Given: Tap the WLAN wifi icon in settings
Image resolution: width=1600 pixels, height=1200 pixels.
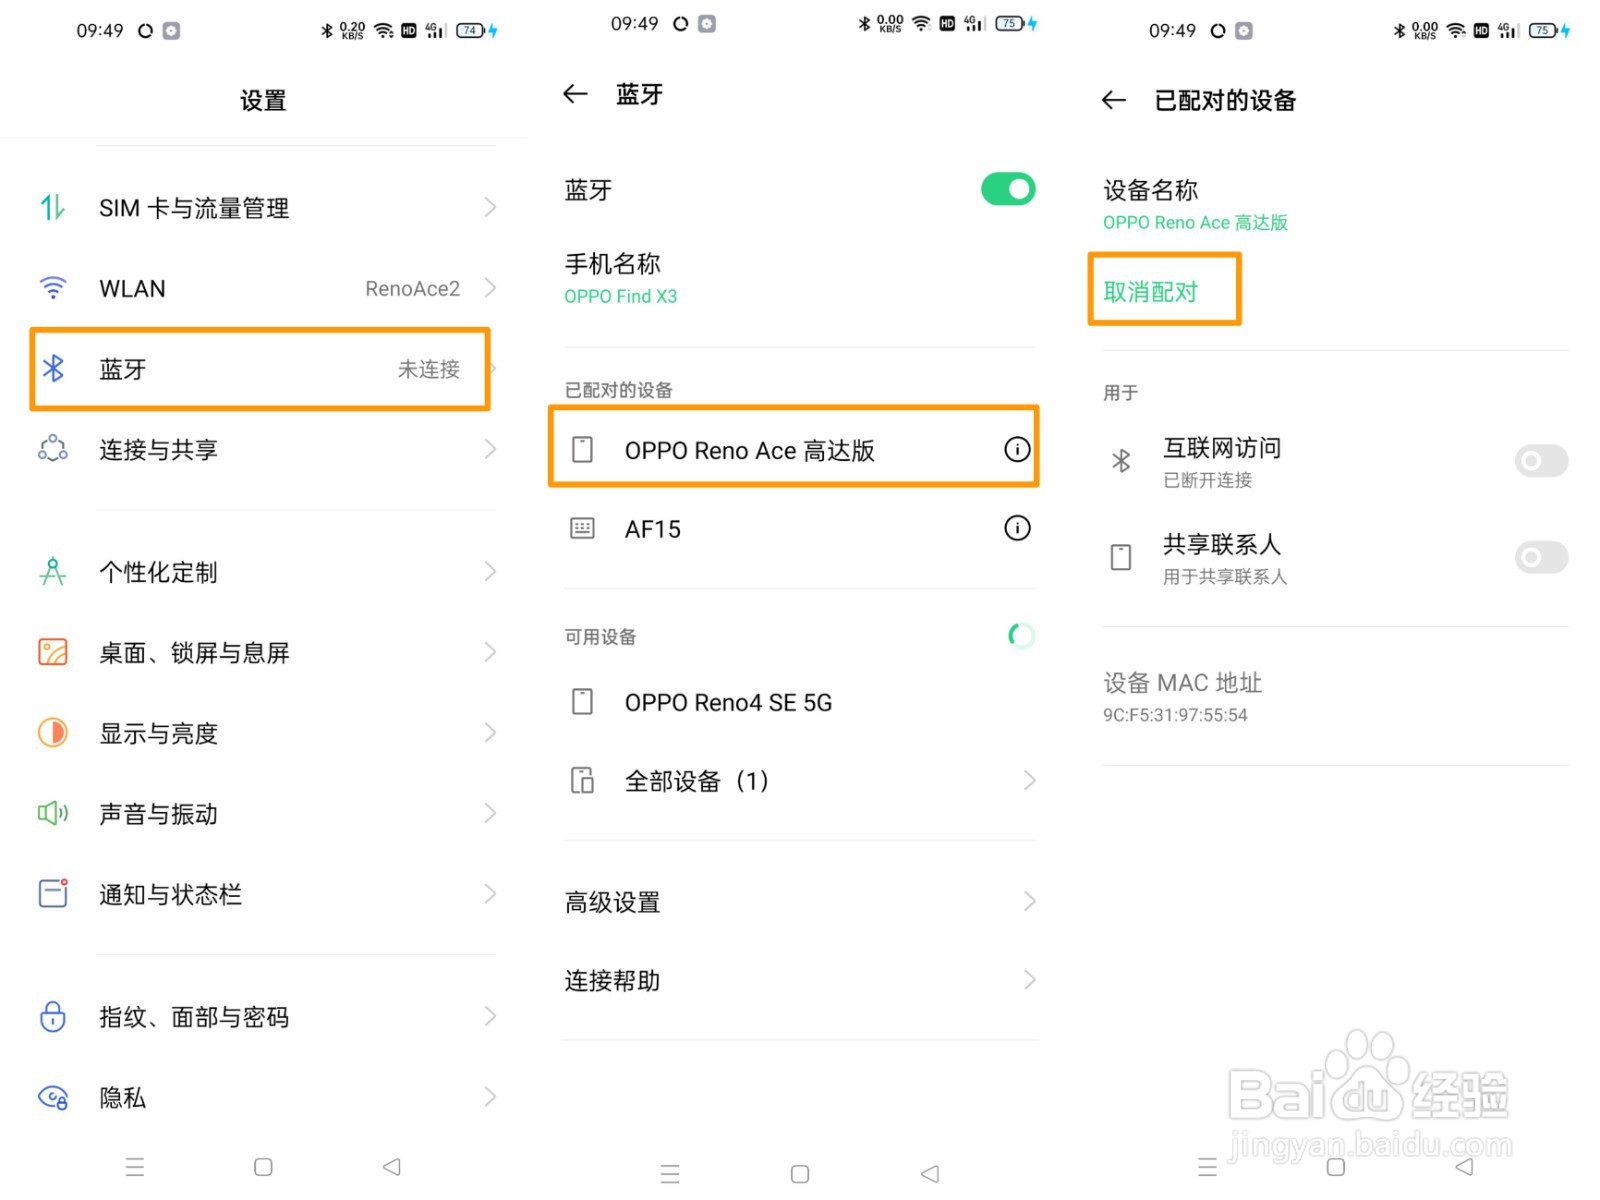Looking at the screenshot, I should pyautogui.click(x=53, y=288).
